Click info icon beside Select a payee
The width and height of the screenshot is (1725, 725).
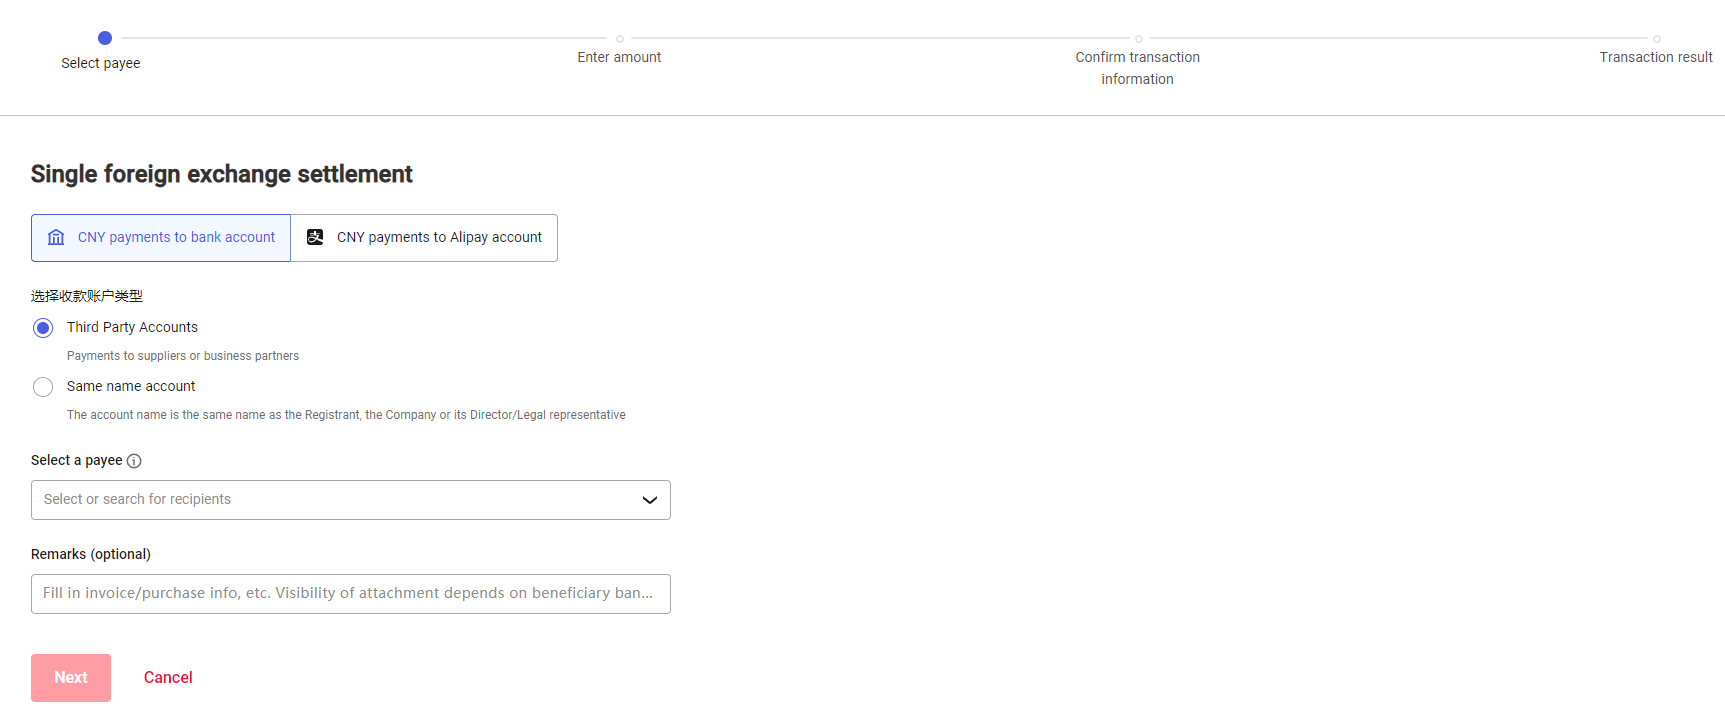[134, 461]
